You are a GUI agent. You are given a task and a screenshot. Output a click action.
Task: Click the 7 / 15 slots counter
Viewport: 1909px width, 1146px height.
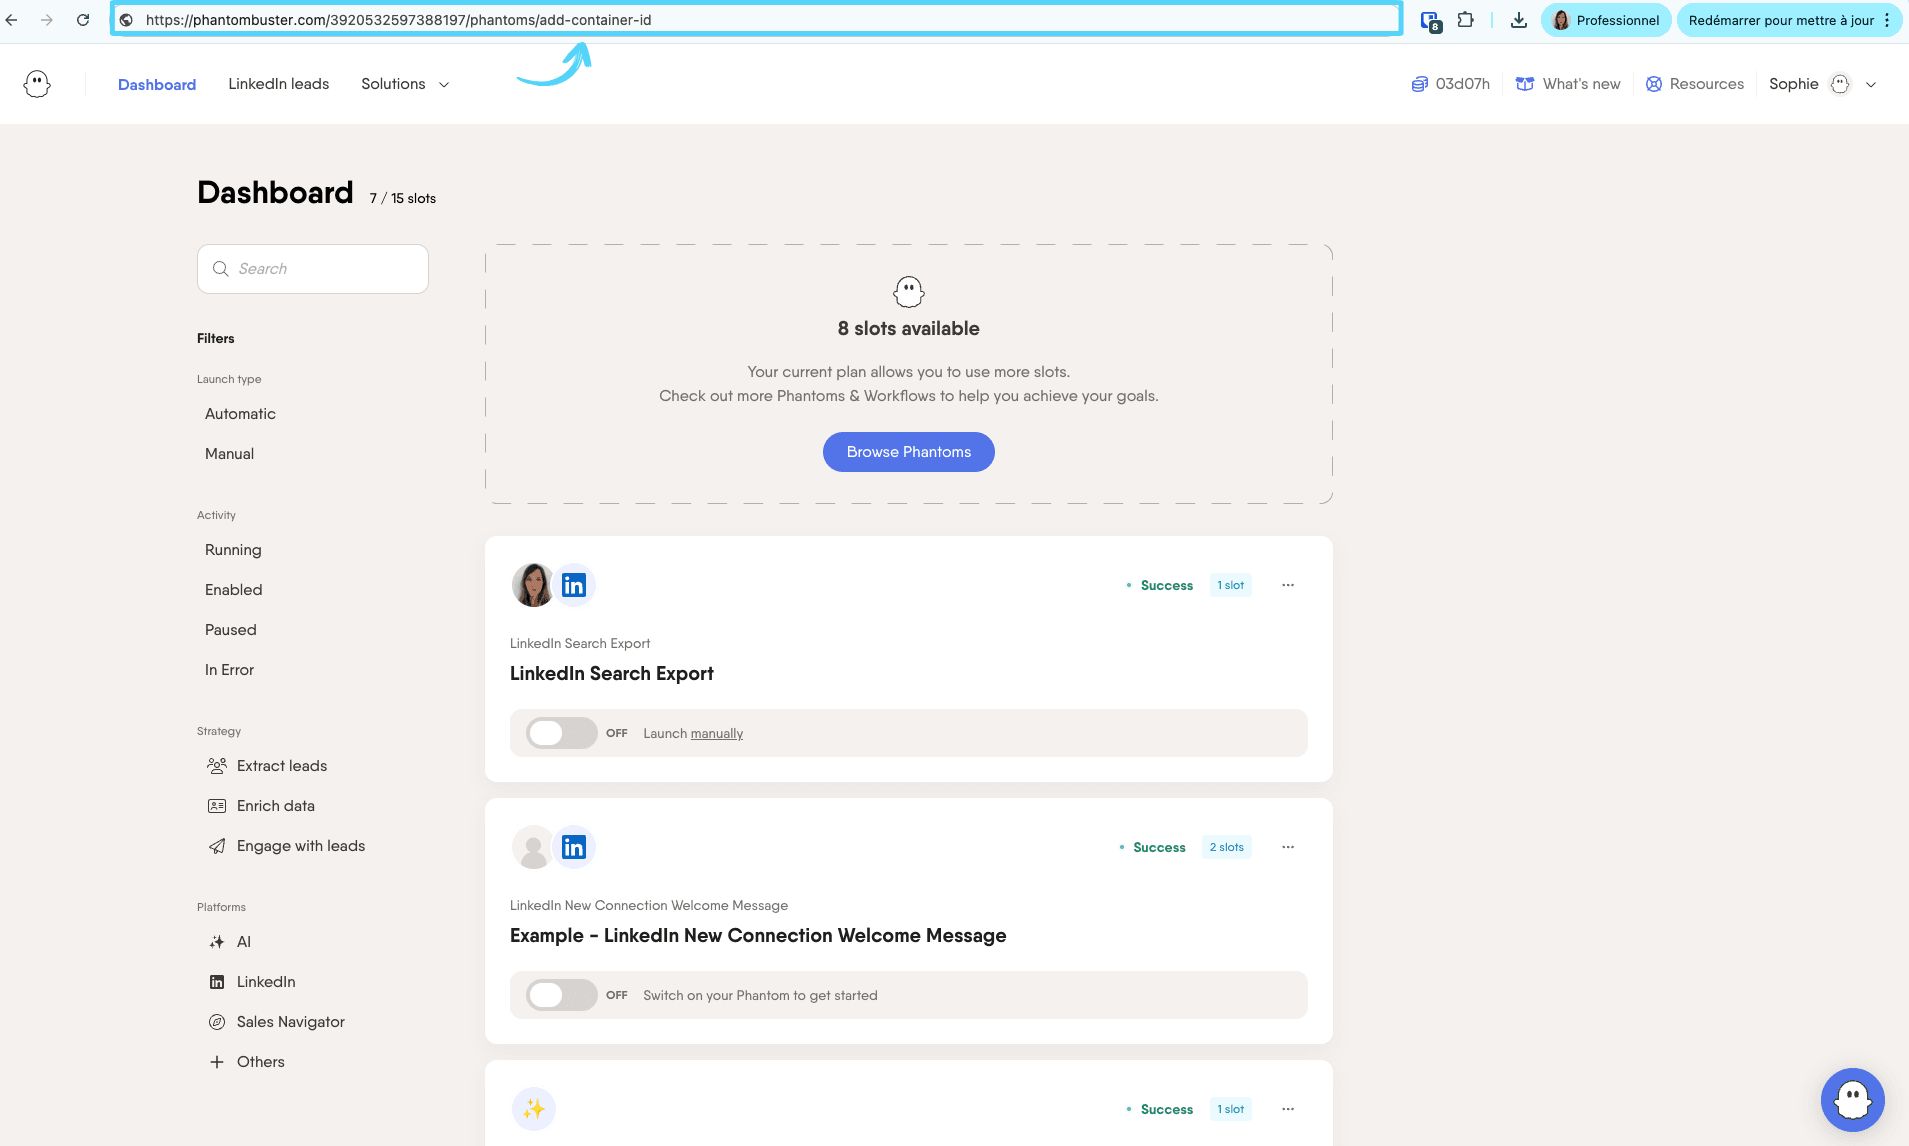coord(403,198)
